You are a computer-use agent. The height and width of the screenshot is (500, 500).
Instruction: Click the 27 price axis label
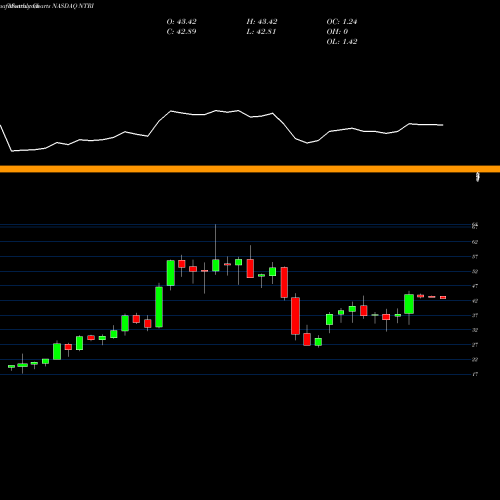click(x=475, y=345)
